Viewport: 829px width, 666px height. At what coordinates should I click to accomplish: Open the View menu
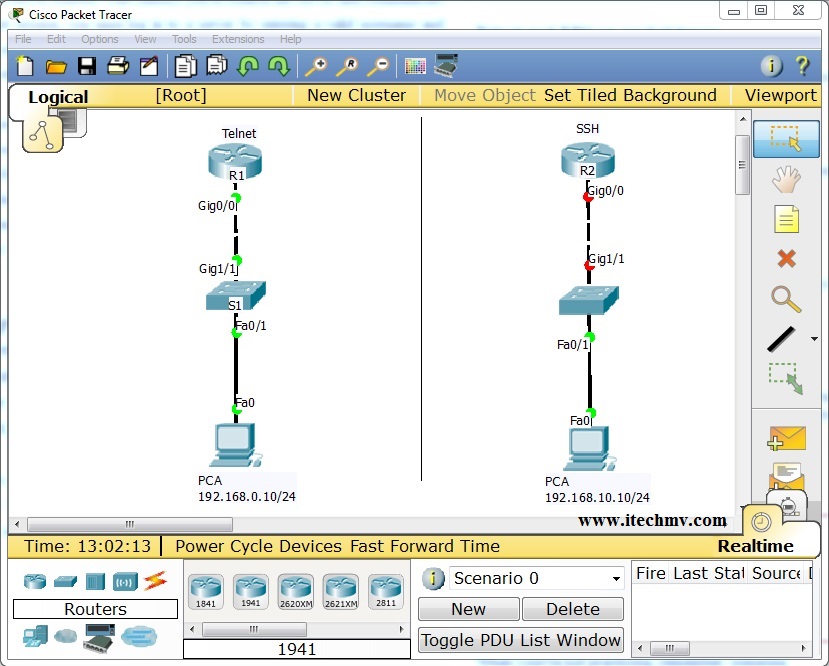coord(145,39)
